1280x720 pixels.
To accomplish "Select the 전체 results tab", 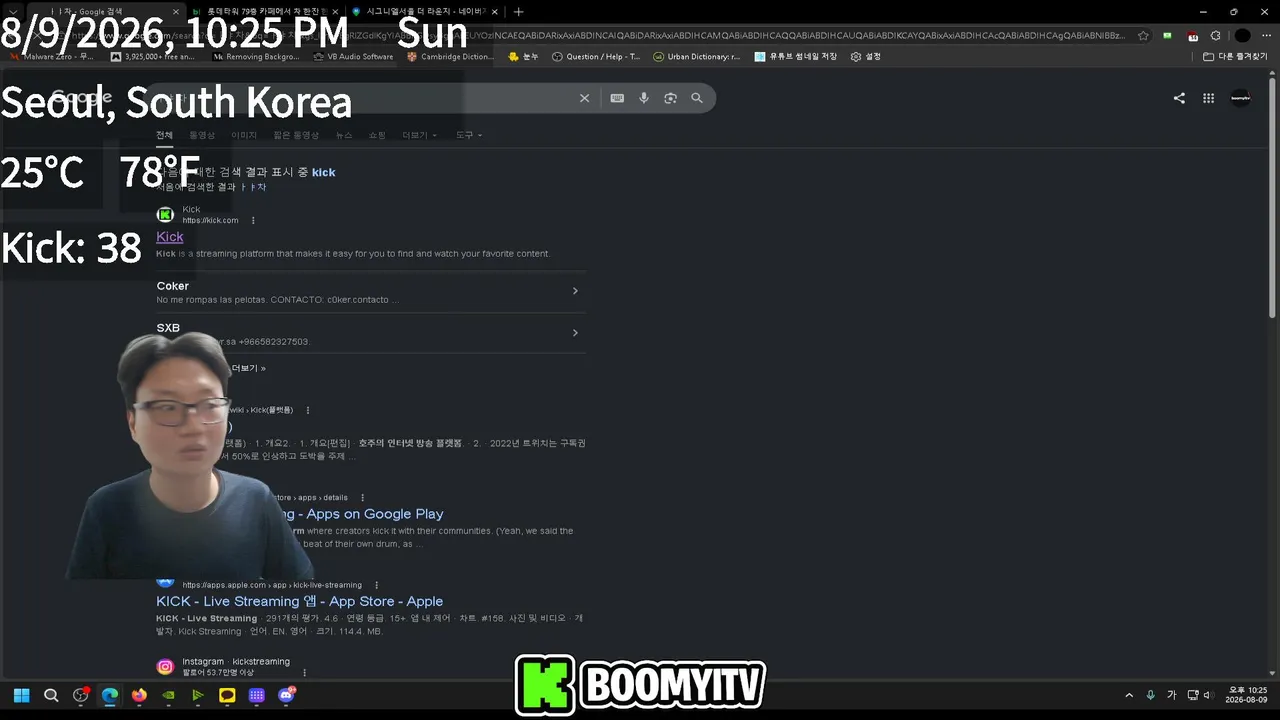I will point(164,135).
